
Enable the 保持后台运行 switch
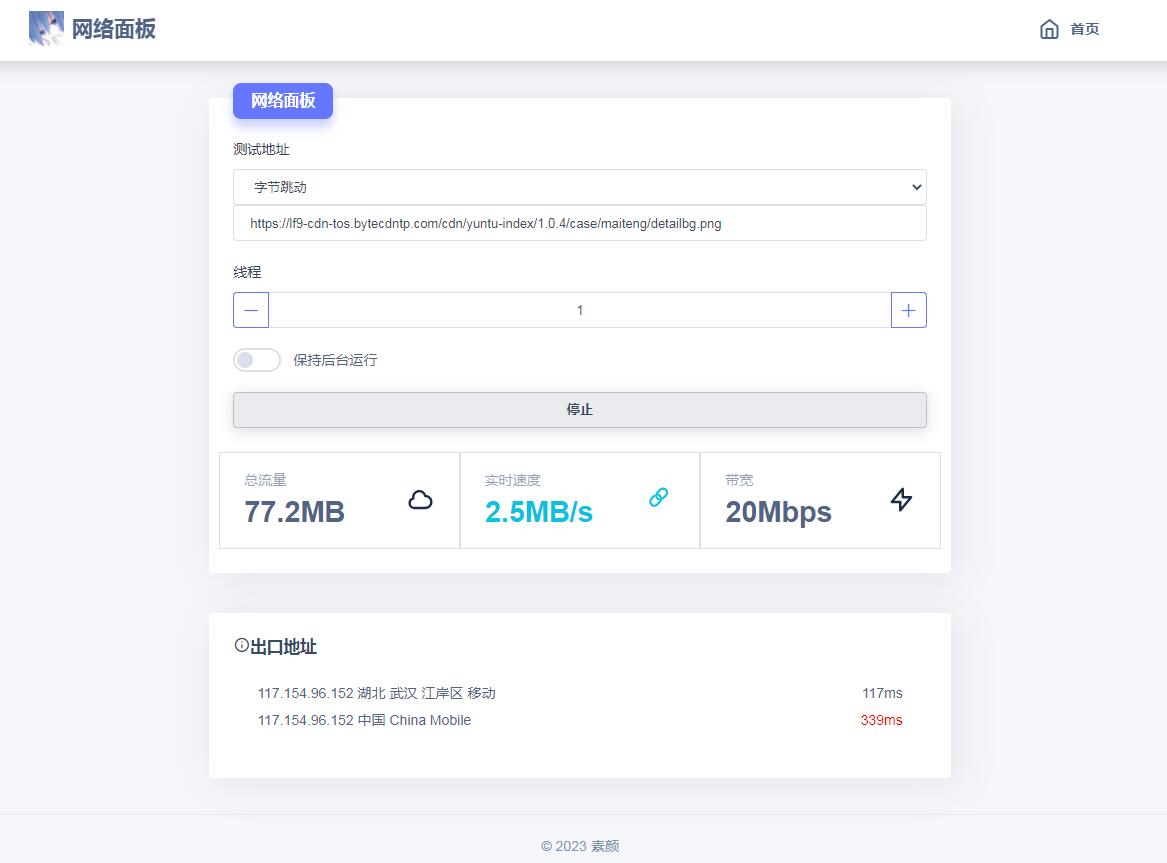click(x=256, y=359)
